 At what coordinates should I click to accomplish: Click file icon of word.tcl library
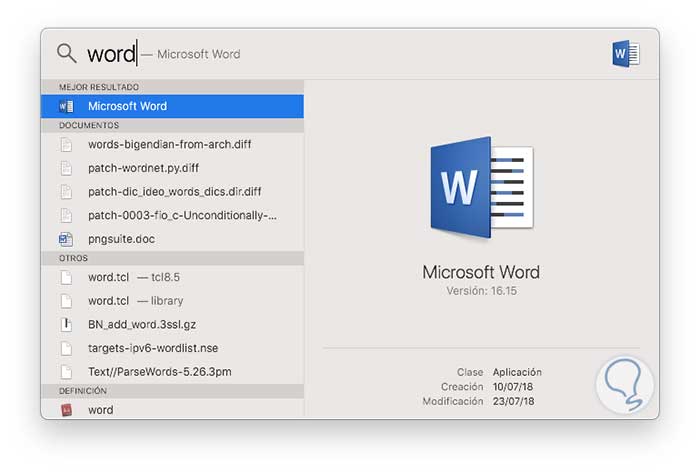coord(66,301)
